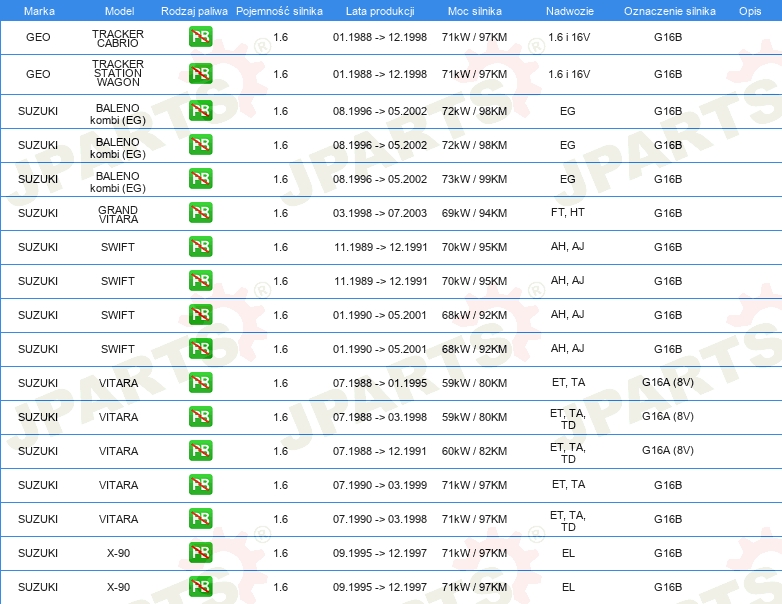
Task: Click the Moc silnika column header
Action: (x=475, y=11)
